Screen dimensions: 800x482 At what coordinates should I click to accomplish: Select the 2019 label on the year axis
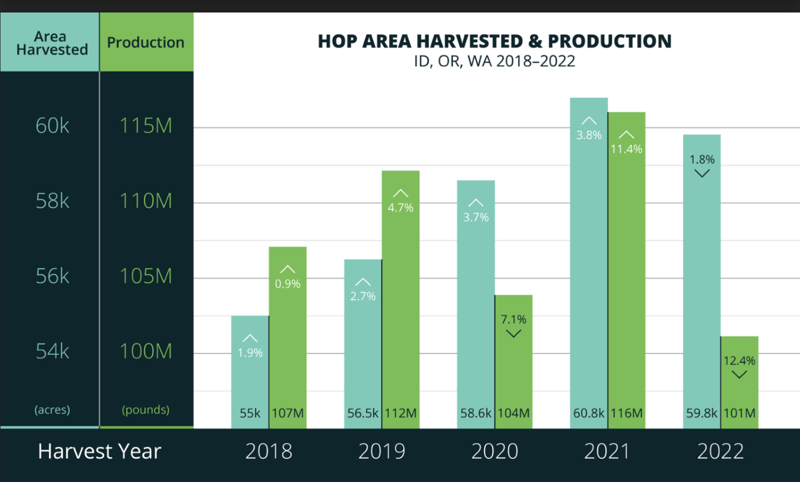[382, 451]
